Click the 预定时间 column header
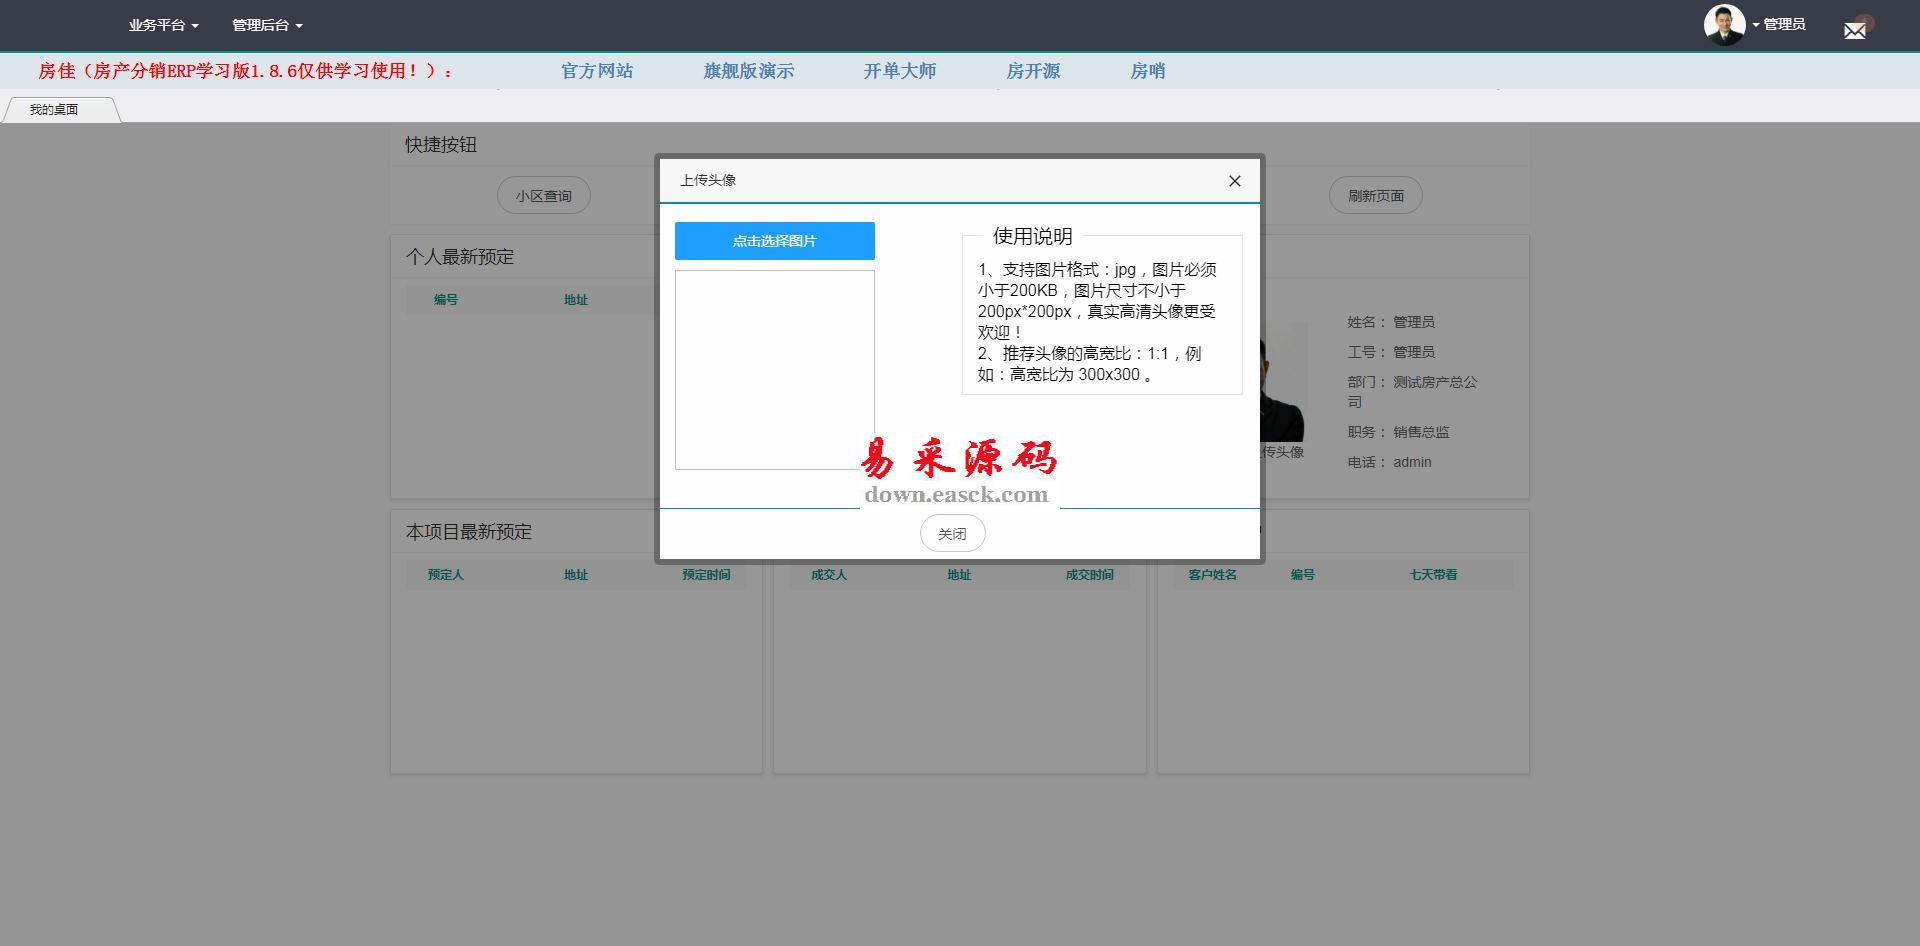The height and width of the screenshot is (946, 1920). coord(706,575)
